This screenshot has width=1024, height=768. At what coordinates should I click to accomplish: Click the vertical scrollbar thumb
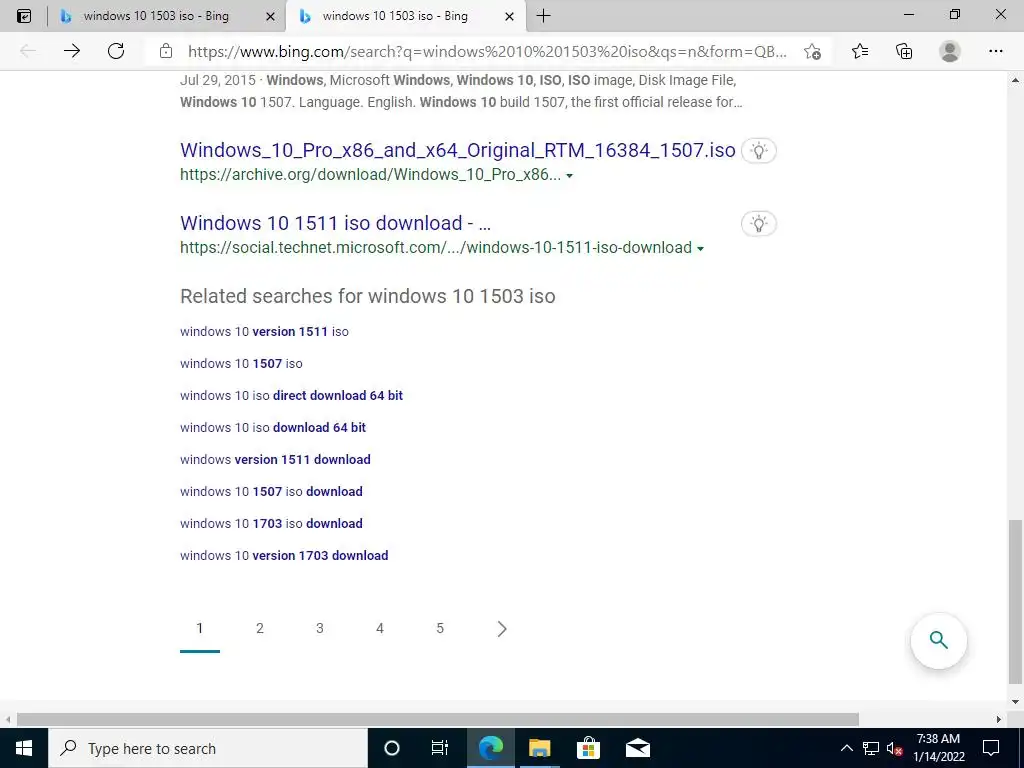click(x=1015, y=601)
